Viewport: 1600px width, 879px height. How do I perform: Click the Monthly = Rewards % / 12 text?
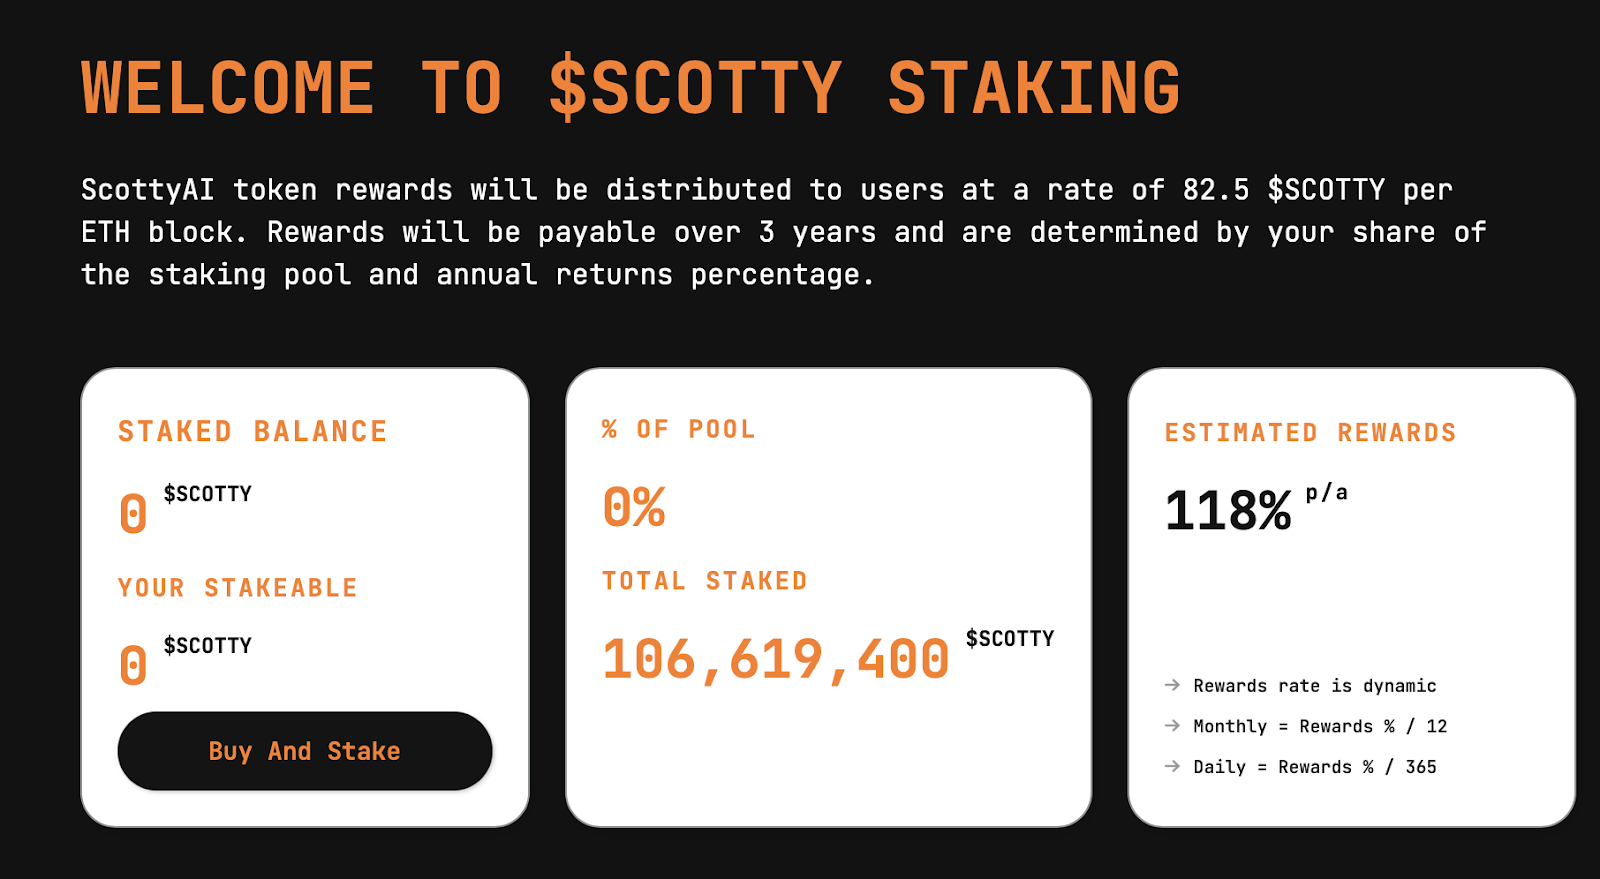point(1320,726)
